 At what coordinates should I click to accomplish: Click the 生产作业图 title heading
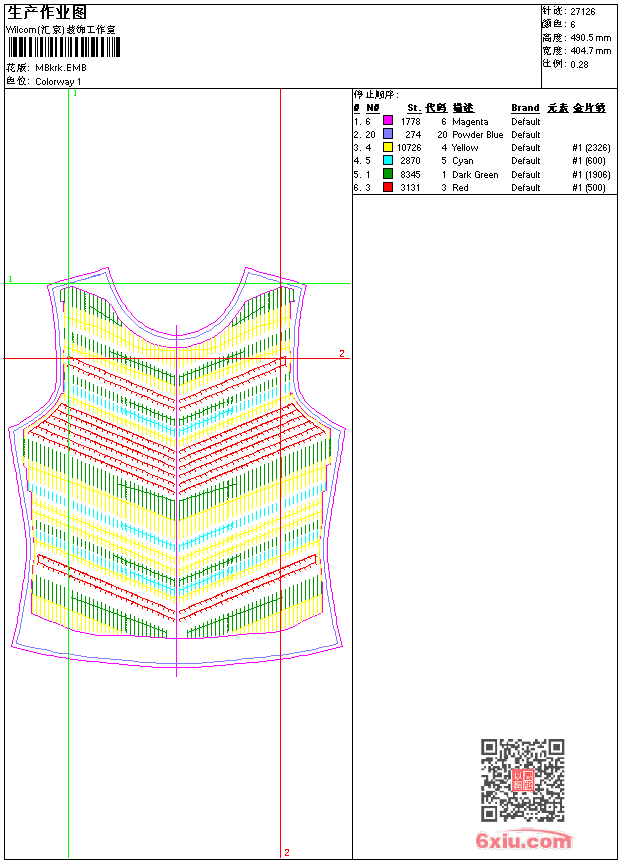point(47,12)
